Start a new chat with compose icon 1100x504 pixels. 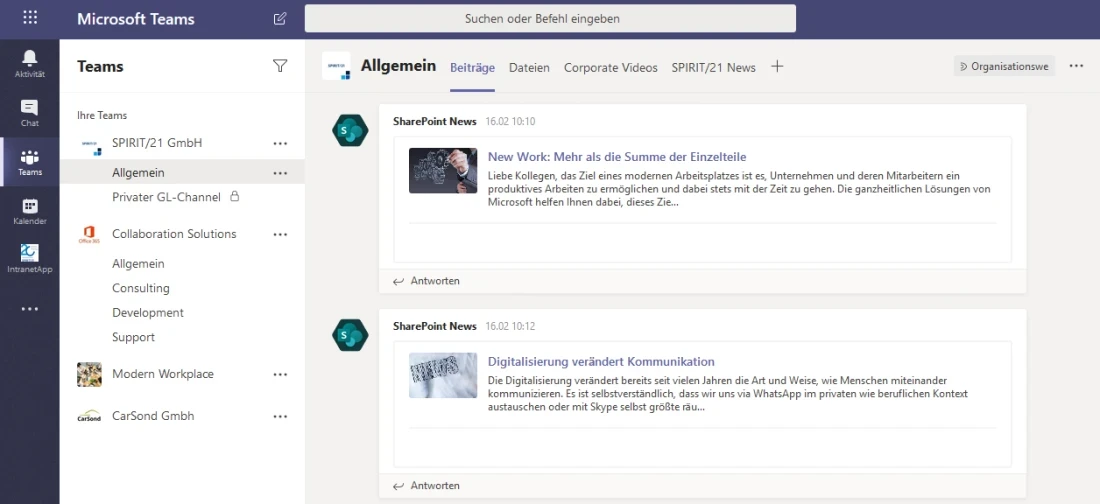tap(280, 19)
